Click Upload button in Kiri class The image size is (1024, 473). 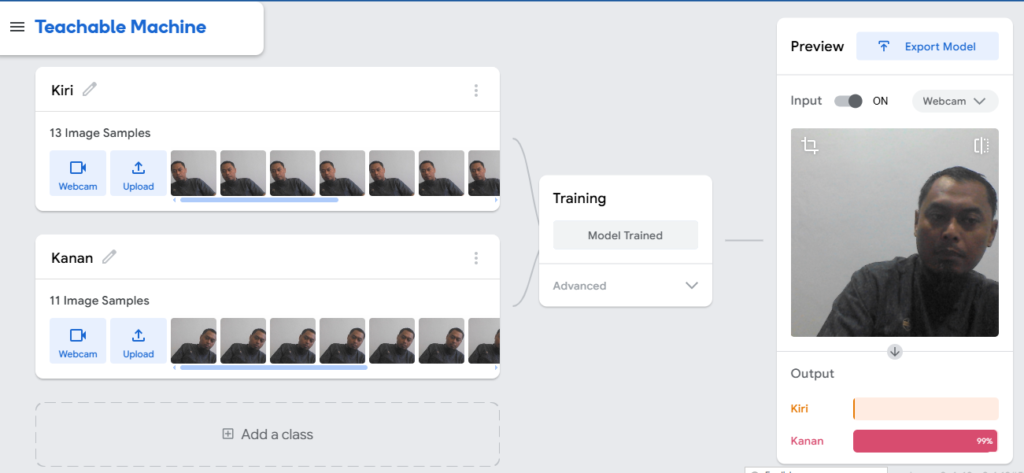click(x=138, y=173)
